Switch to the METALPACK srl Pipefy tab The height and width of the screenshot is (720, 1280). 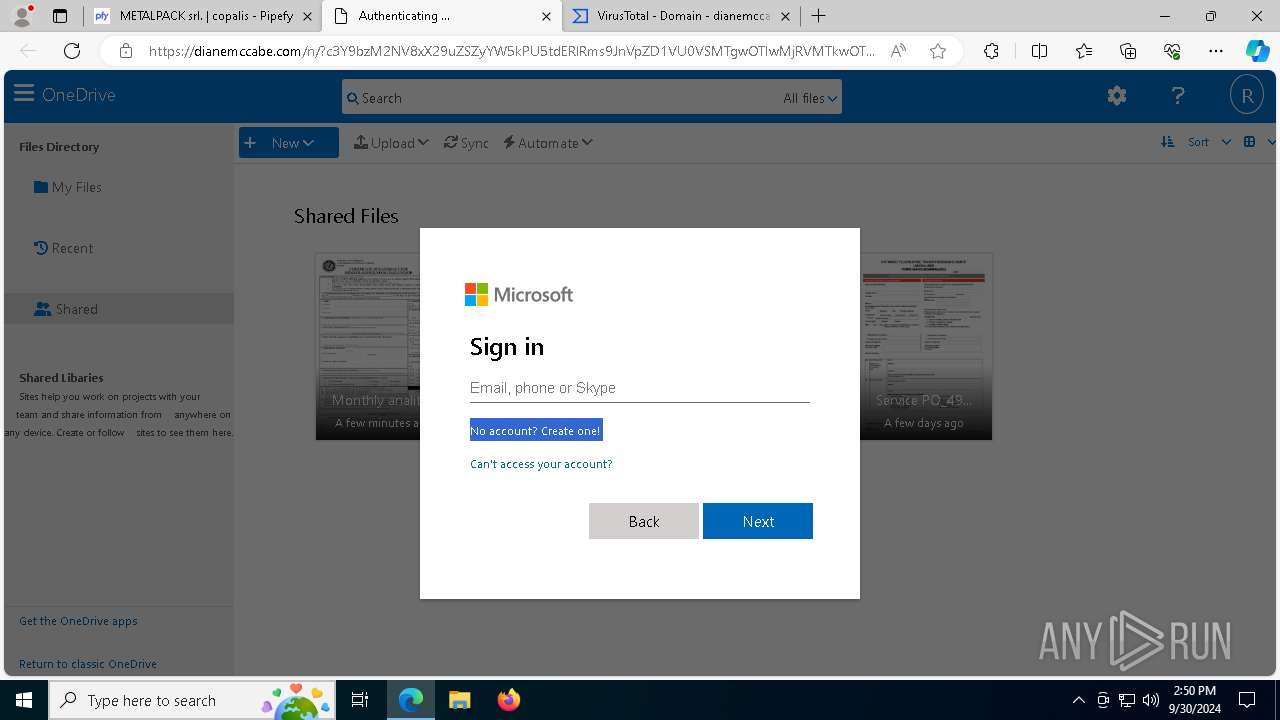[x=202, y=16]
